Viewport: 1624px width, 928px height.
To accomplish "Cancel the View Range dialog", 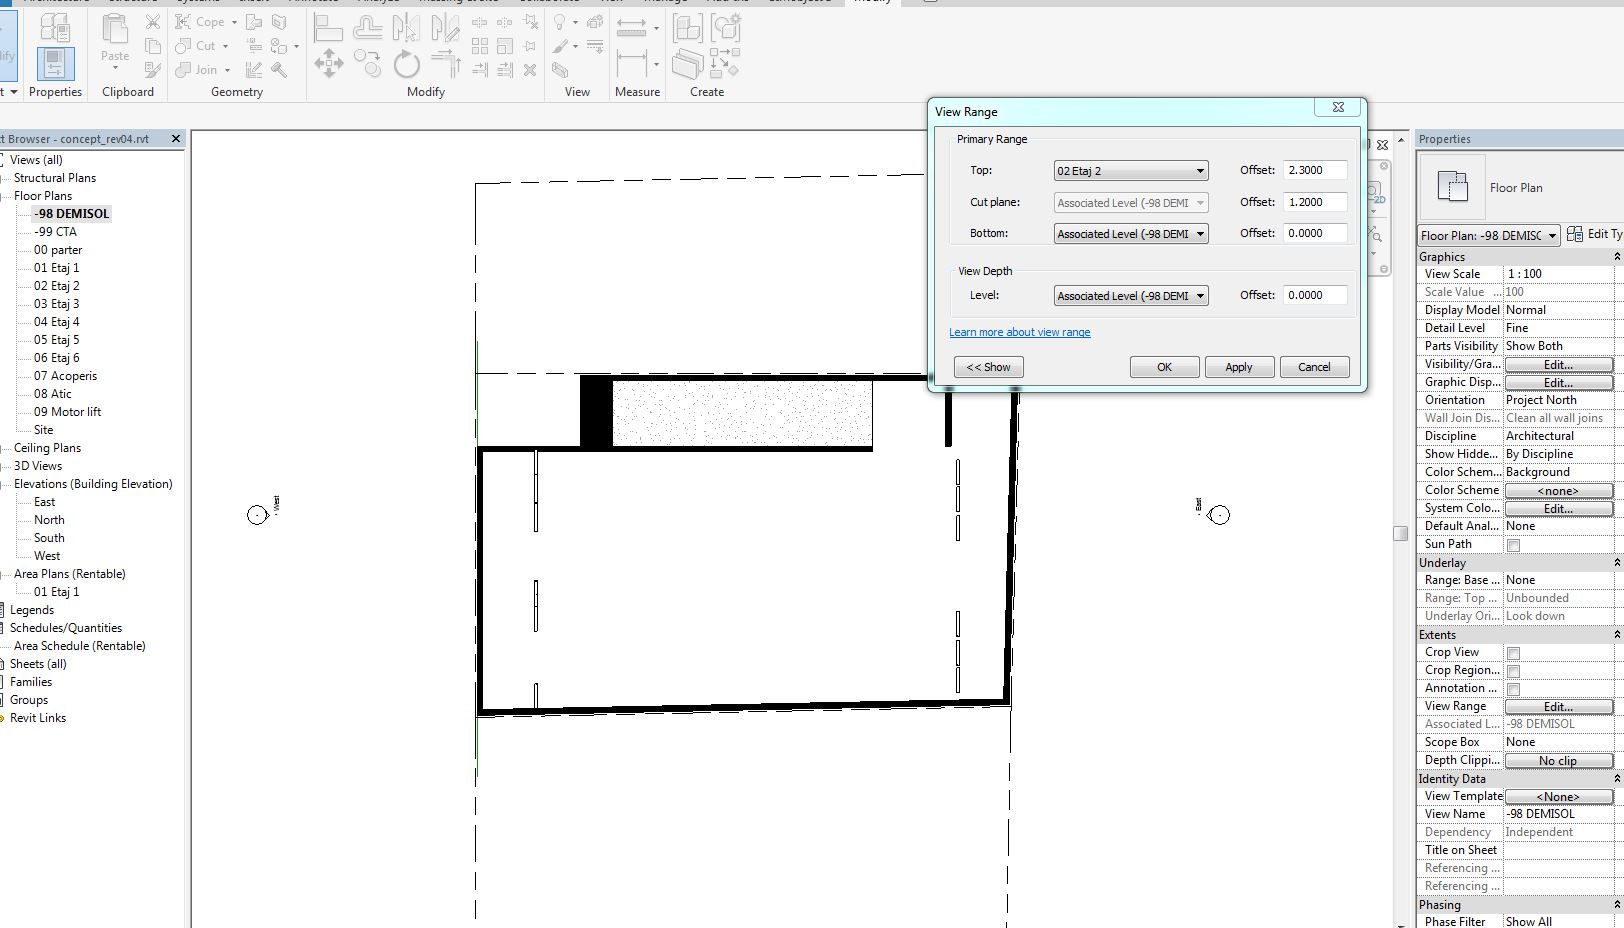I will coord(1314,367).
